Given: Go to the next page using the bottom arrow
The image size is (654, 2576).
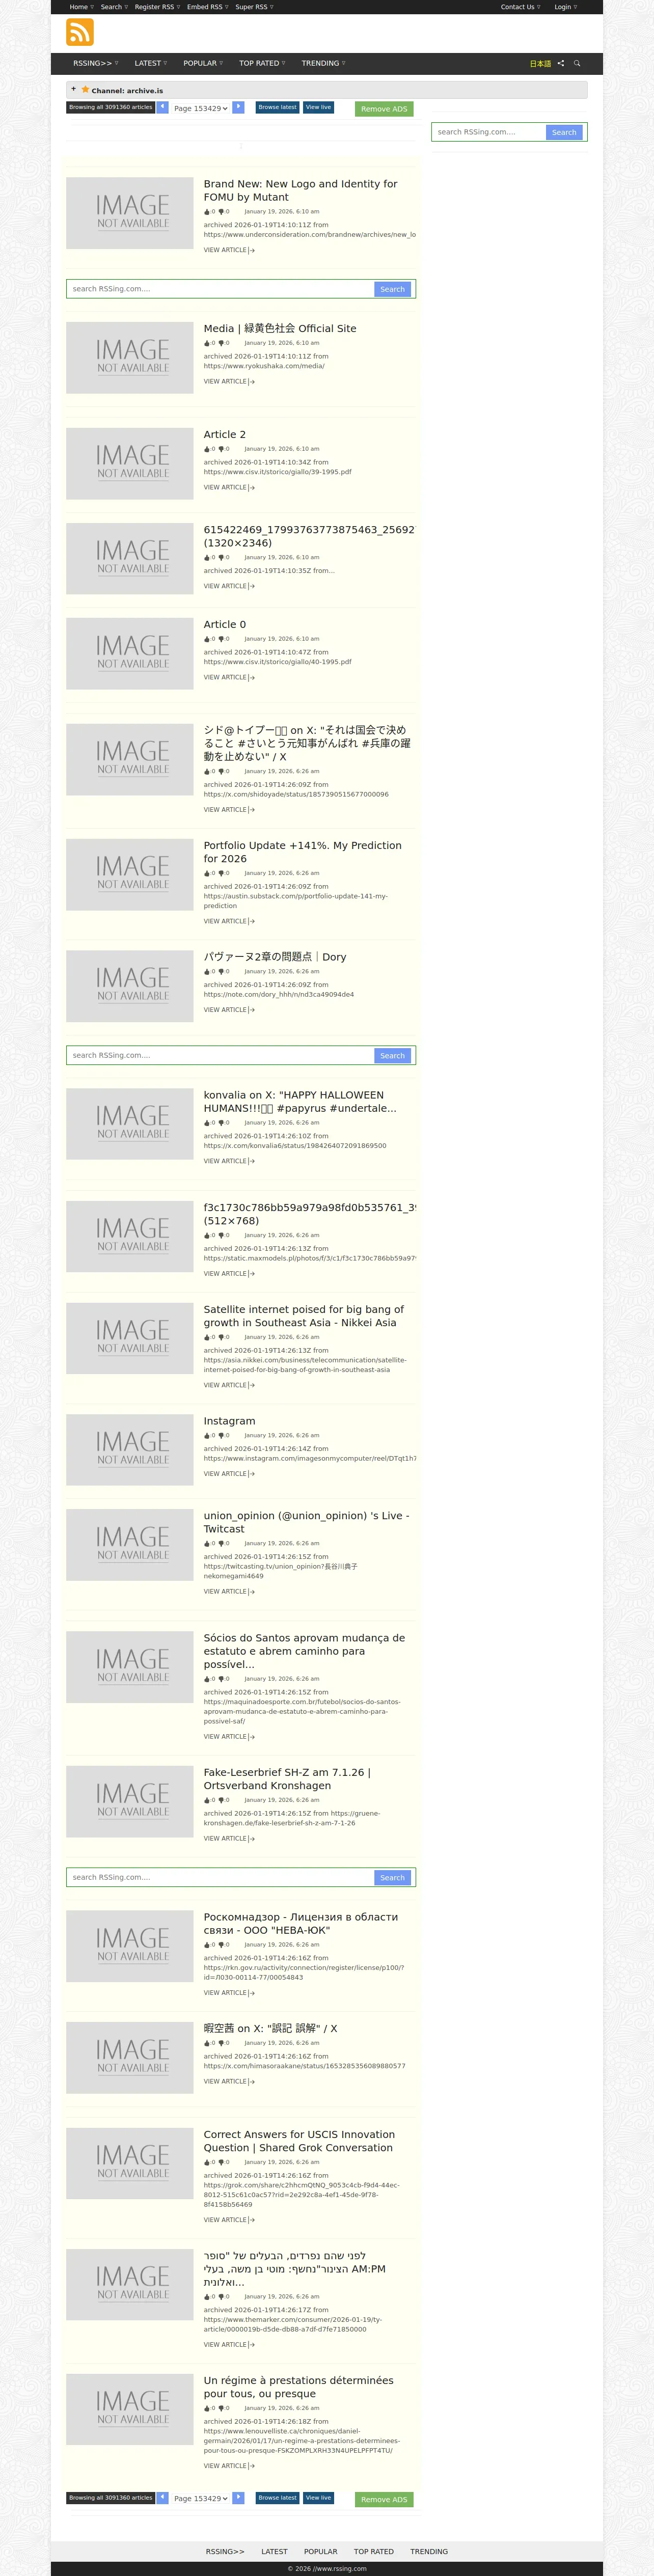Looking at the screenshot, I should (238, 2497).
